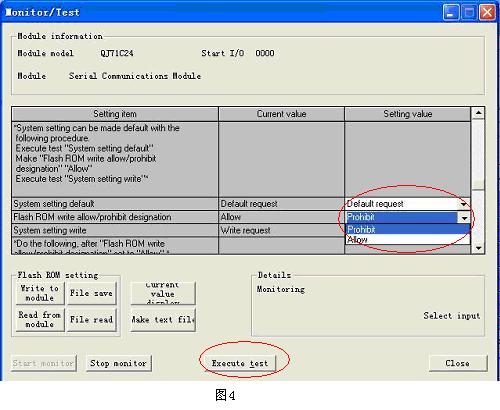Click the File save button
The height and width of the screenshot is (410, 500).
pos(92,293)
